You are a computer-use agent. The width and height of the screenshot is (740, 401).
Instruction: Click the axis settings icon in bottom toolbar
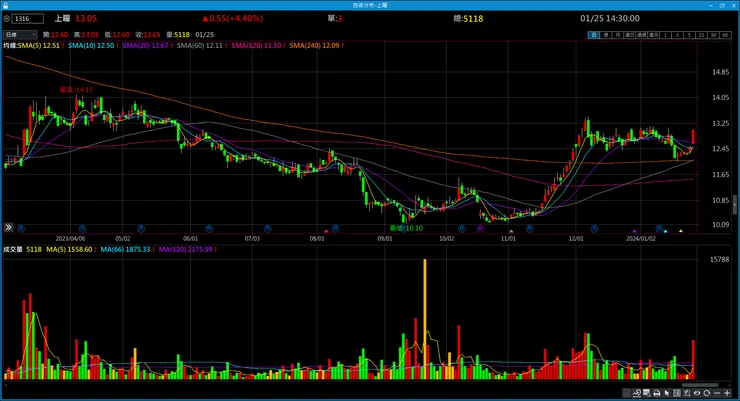pyautogui.click(x=687, y=393)
